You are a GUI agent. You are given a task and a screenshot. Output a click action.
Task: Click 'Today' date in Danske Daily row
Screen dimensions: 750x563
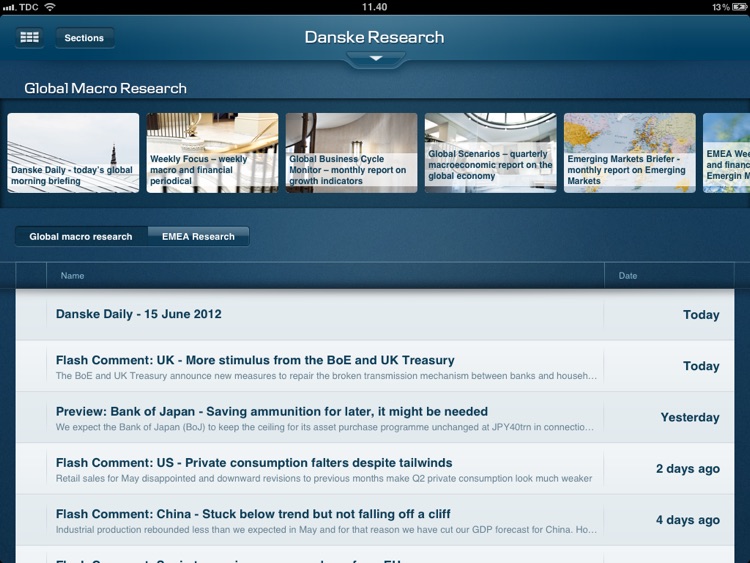pos(701,315)
